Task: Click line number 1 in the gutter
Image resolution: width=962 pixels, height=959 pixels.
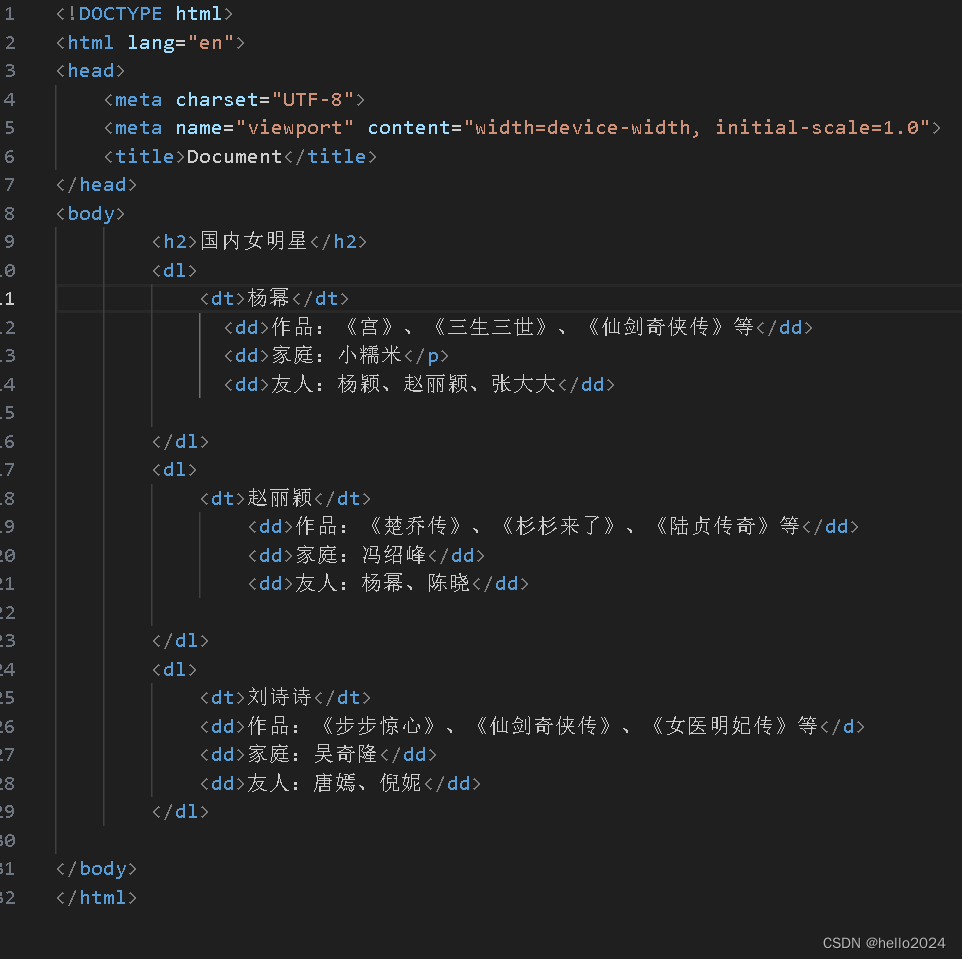Action: pos(9,13)
